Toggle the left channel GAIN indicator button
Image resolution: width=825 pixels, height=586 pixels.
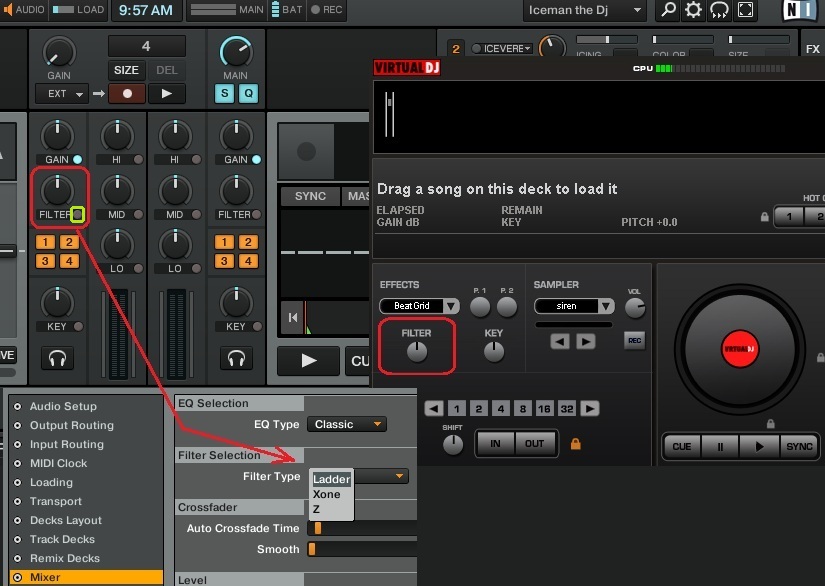point(77,159)
